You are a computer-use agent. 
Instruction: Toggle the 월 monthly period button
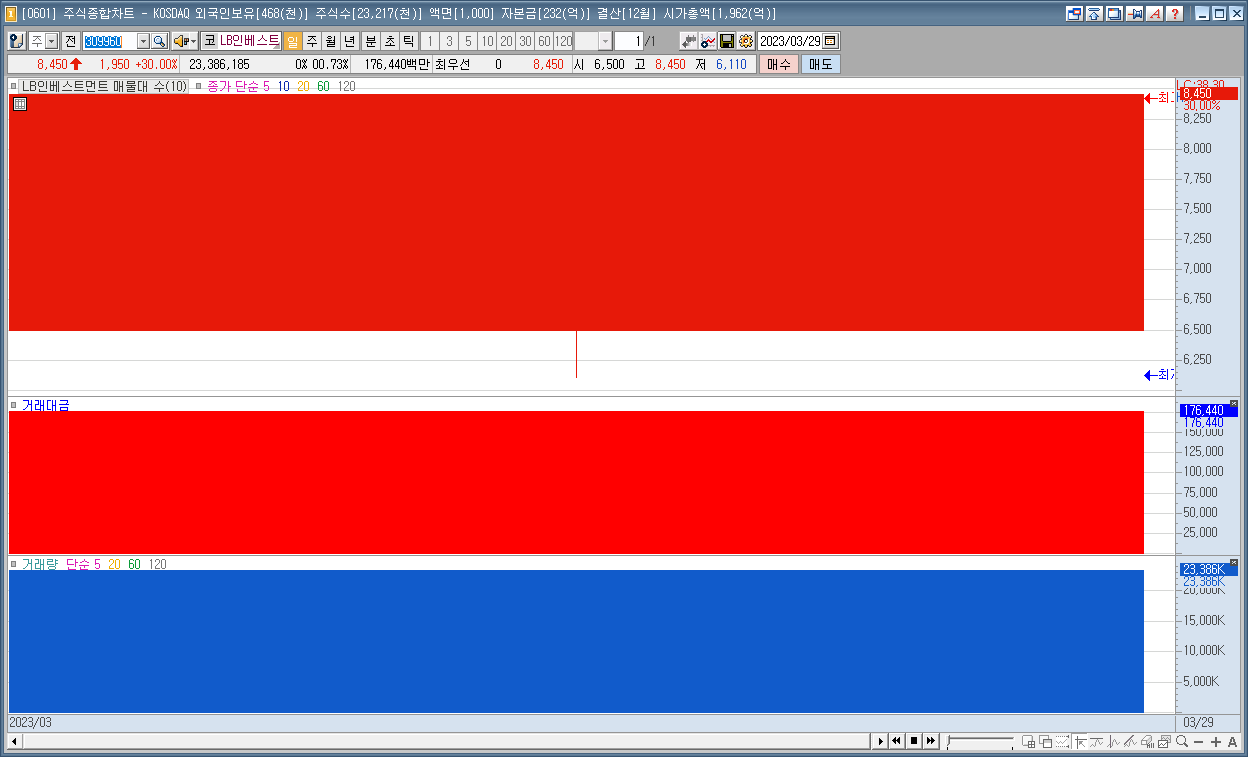[330, 41]
